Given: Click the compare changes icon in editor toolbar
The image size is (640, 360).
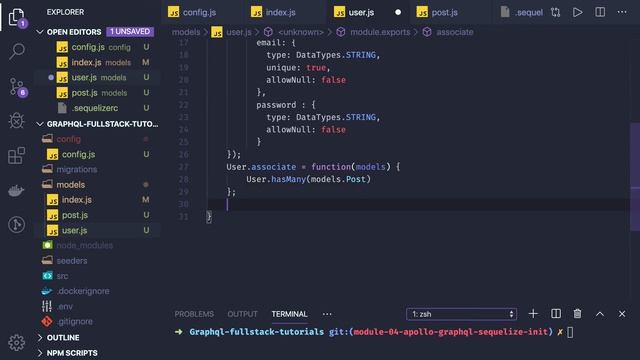Looking at the screenshot, I should coord(556,12).
